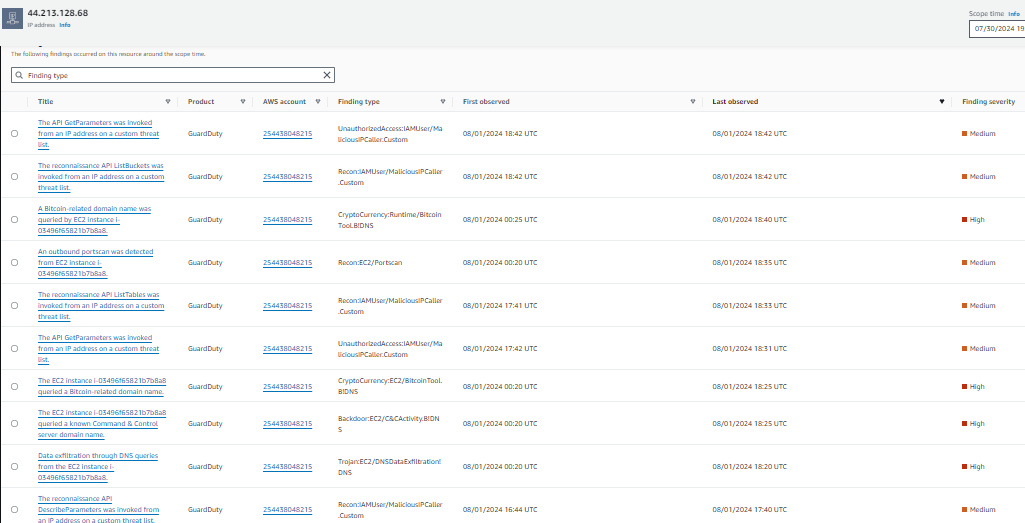Click the Backdoor:EC2/C&CActivity.B!DNS finding type cell
The image size is (1025, 523).
(388, 424)
